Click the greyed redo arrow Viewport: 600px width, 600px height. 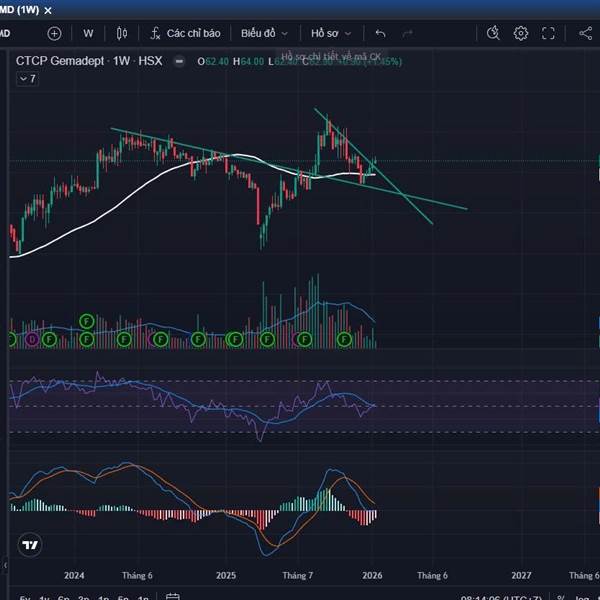click(407, 34)
